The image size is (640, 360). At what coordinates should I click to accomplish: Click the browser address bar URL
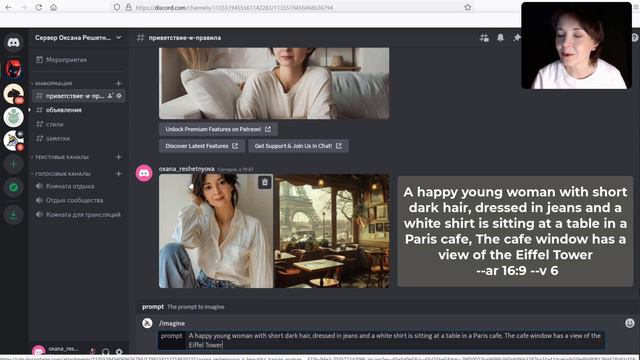pos(234,7)
